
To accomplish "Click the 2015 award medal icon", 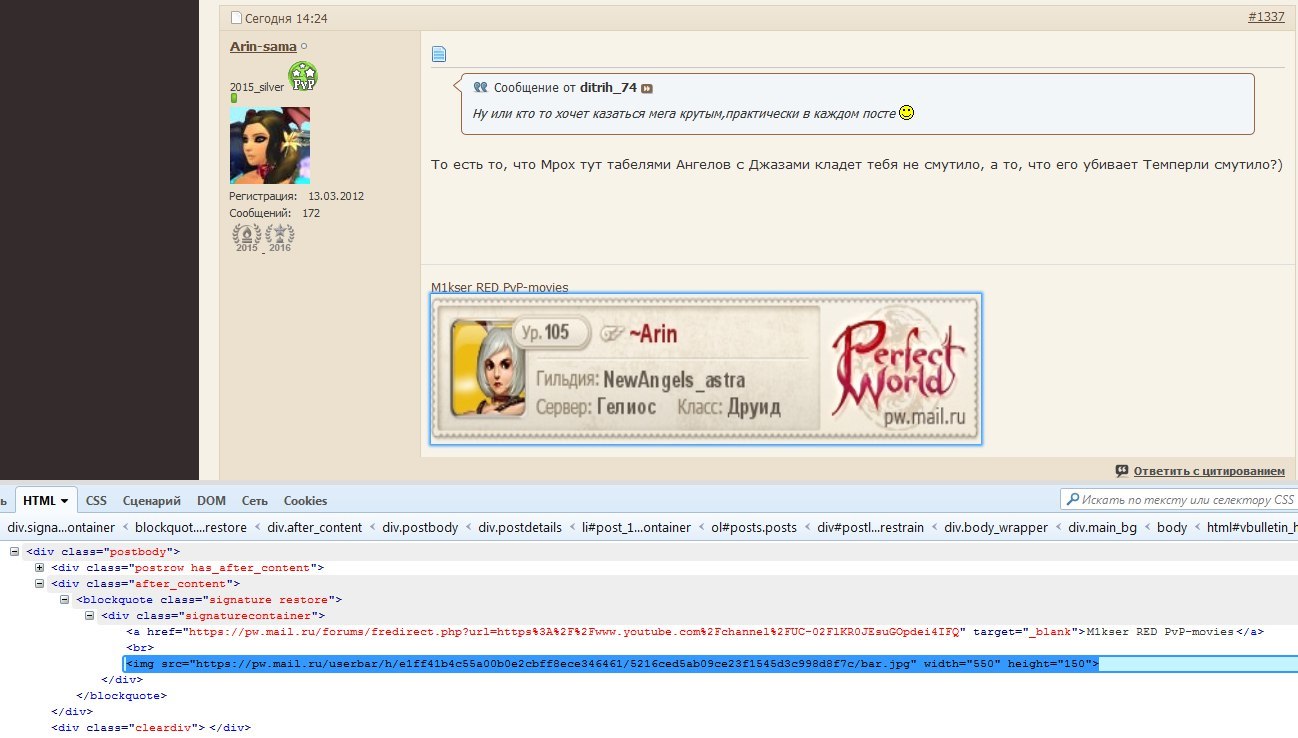I will 247,238.
